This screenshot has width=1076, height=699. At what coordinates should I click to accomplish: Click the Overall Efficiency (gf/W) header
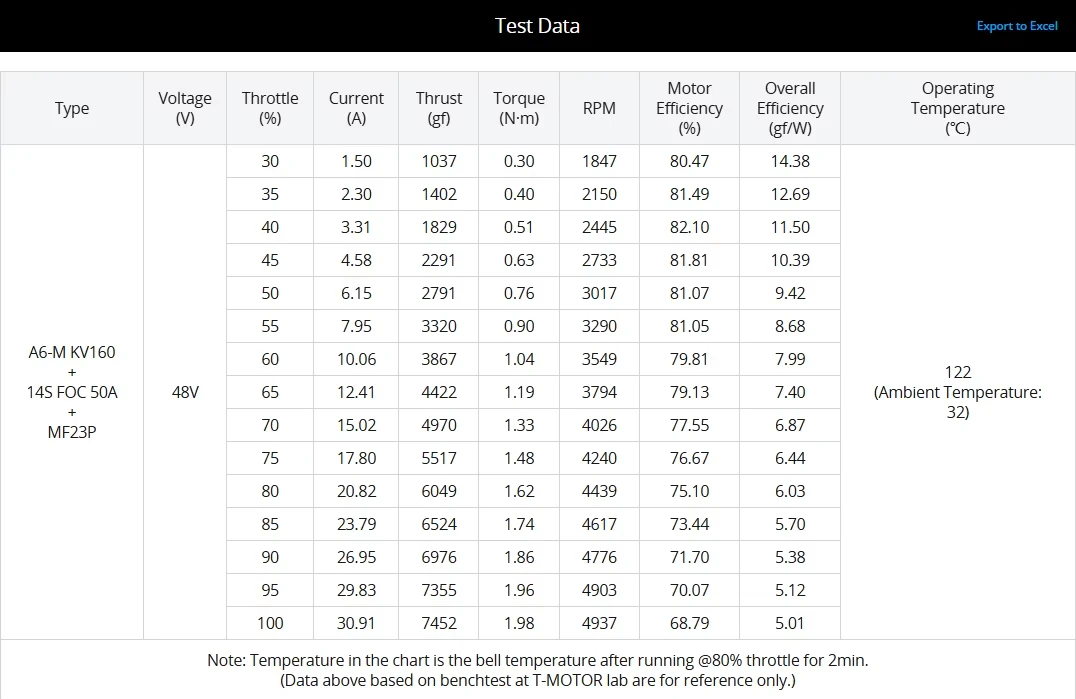tap(790, 108)
